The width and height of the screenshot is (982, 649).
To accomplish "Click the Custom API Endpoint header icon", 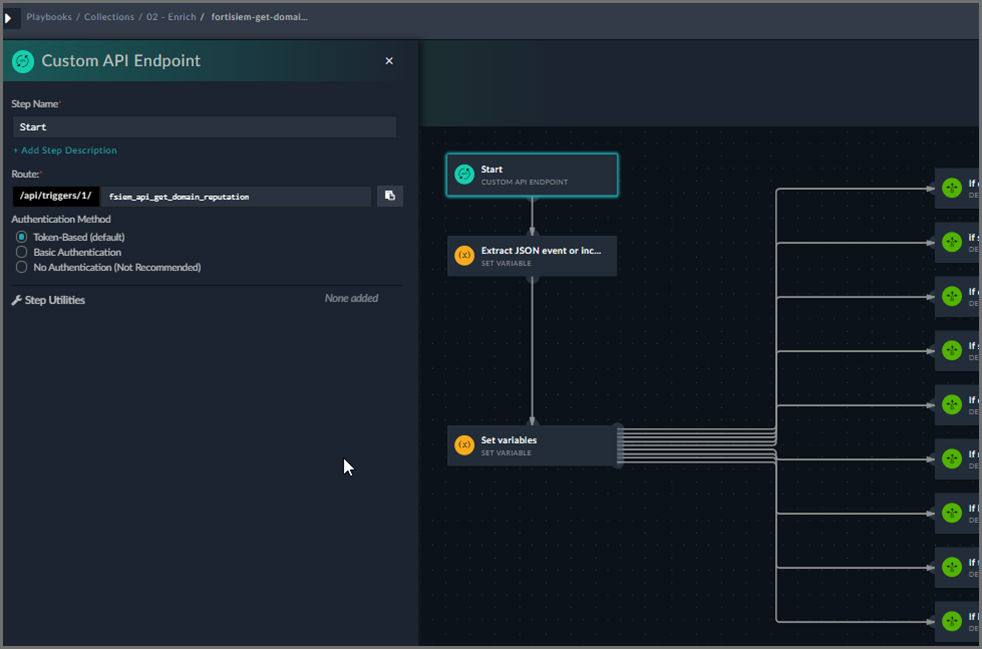I will coord(23,61).
